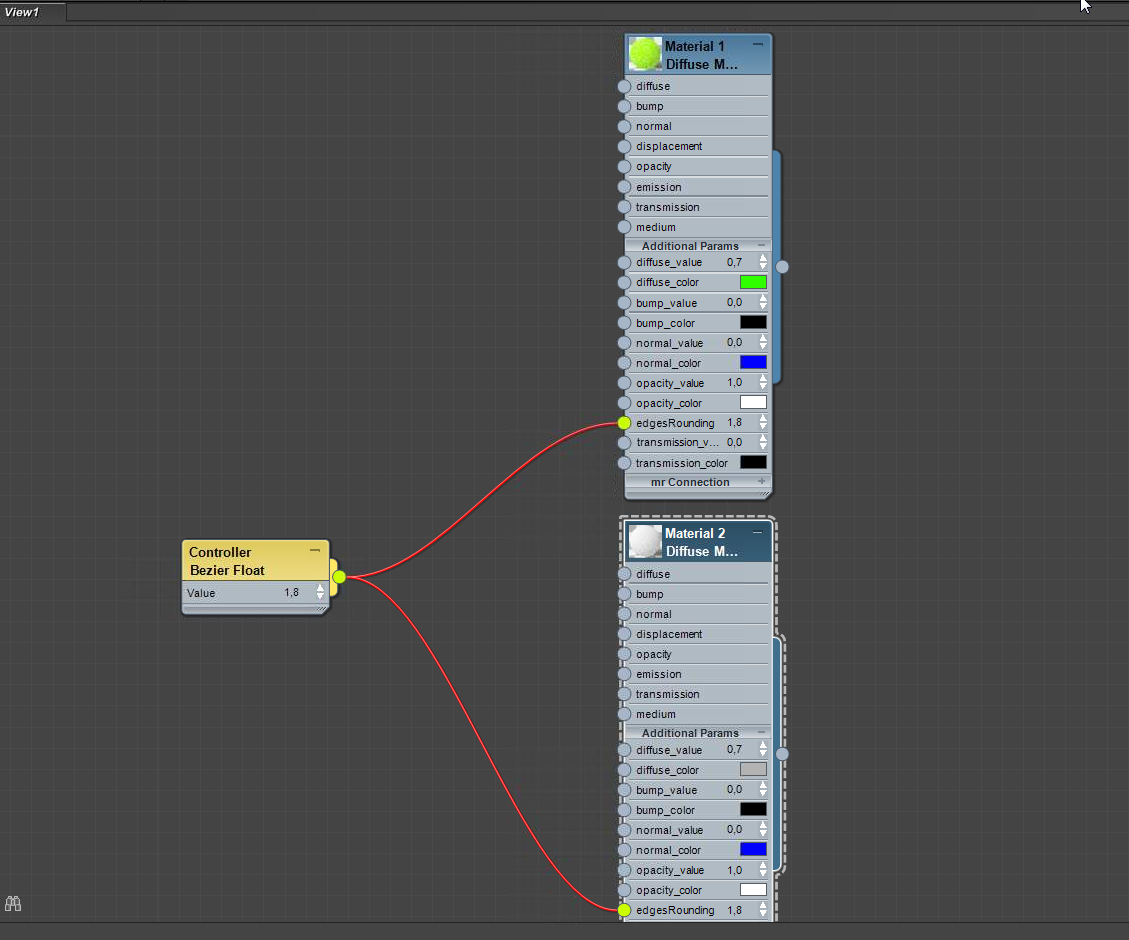The width and height of the screenshot is (1129, 940).
Task: Click Material 2 displacement input socket
Action: point(624,635)
